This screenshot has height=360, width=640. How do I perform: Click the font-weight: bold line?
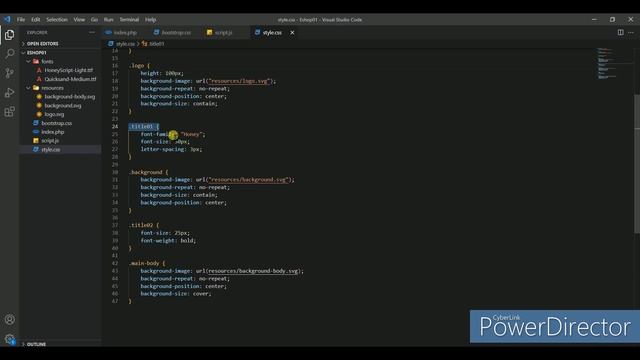click(168, 241)
